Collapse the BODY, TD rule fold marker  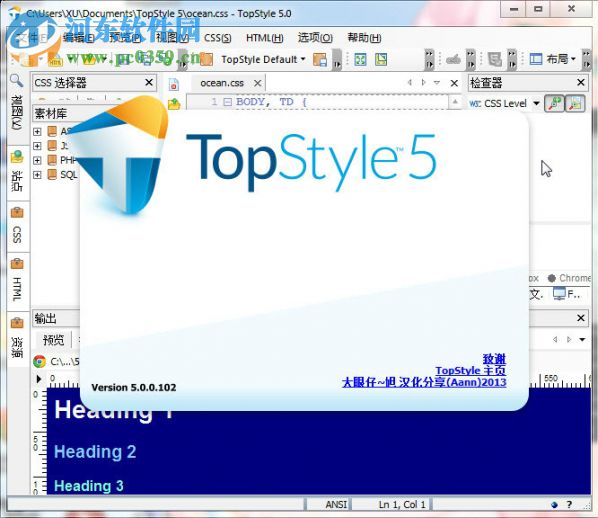(227, 102)
